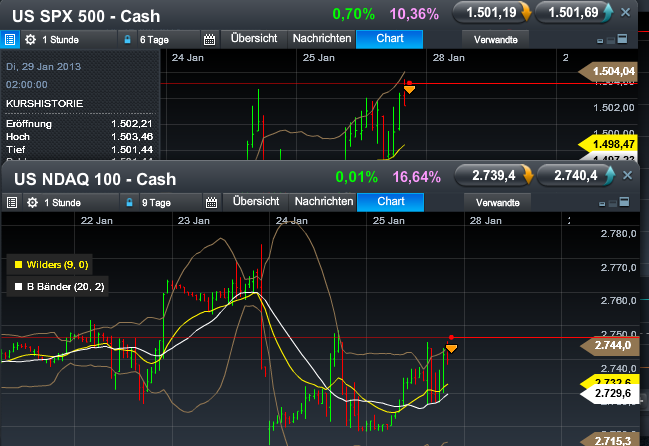Switch to Übersicht tab in SPX 500 window

click(x=254, y=38)
